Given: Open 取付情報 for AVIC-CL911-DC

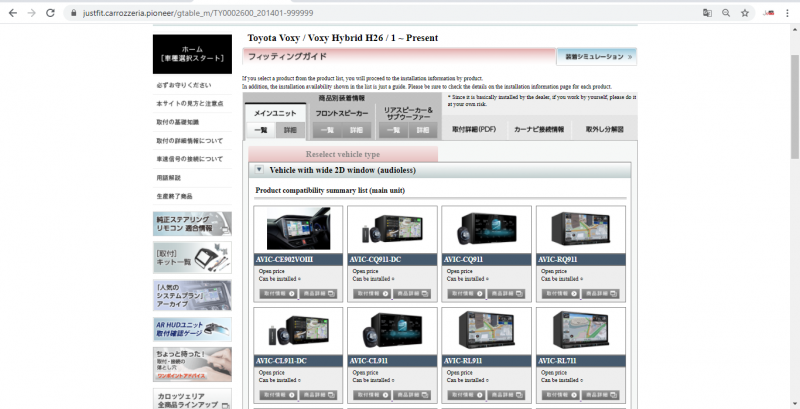Looking at the screenshot, I should coord(279,395).
